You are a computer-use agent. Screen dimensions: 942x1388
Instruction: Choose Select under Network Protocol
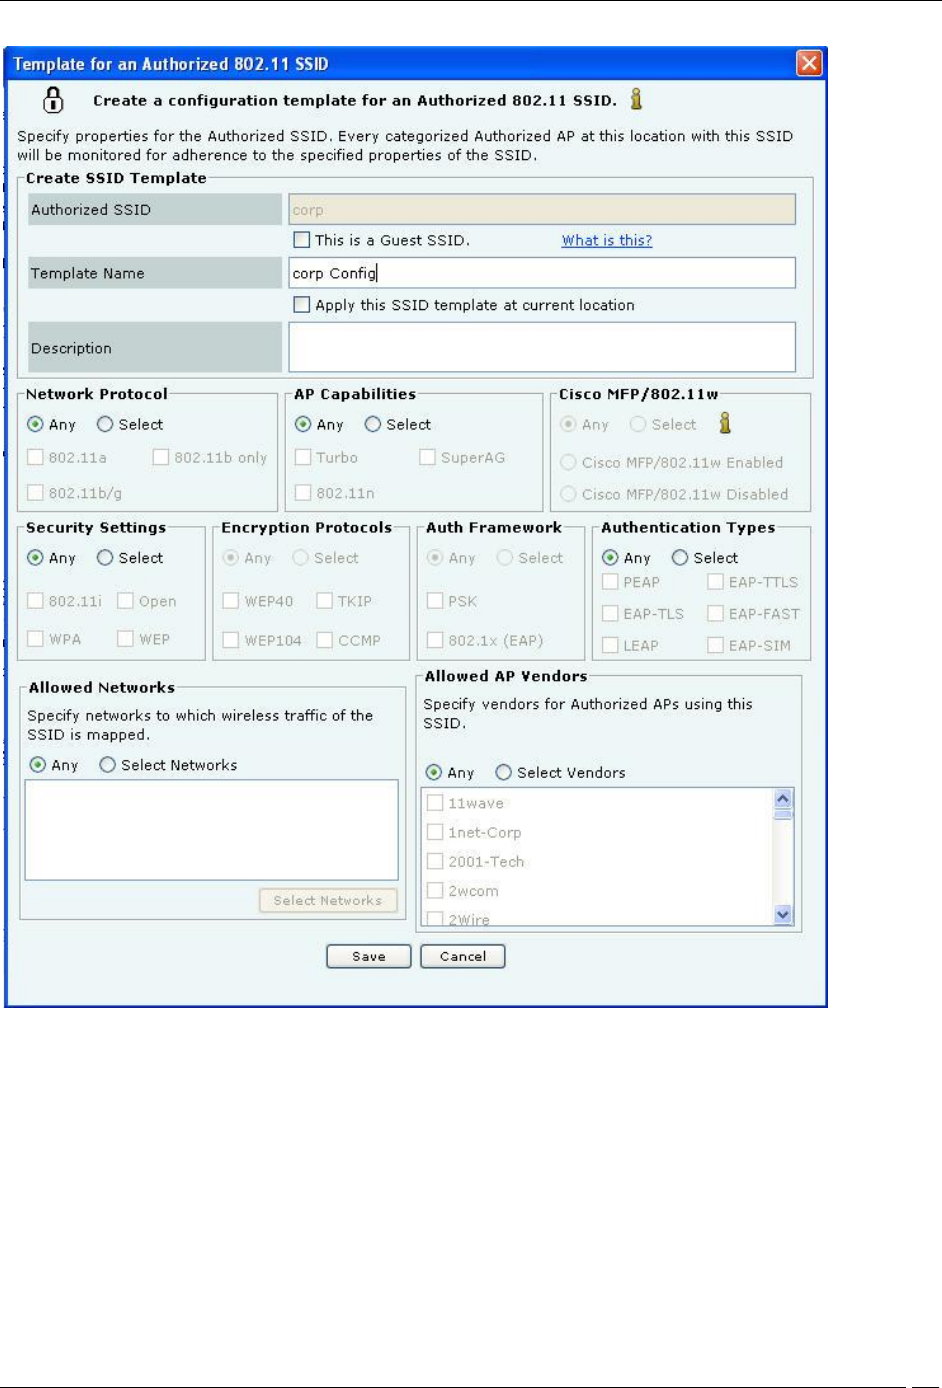coord(105,424)
